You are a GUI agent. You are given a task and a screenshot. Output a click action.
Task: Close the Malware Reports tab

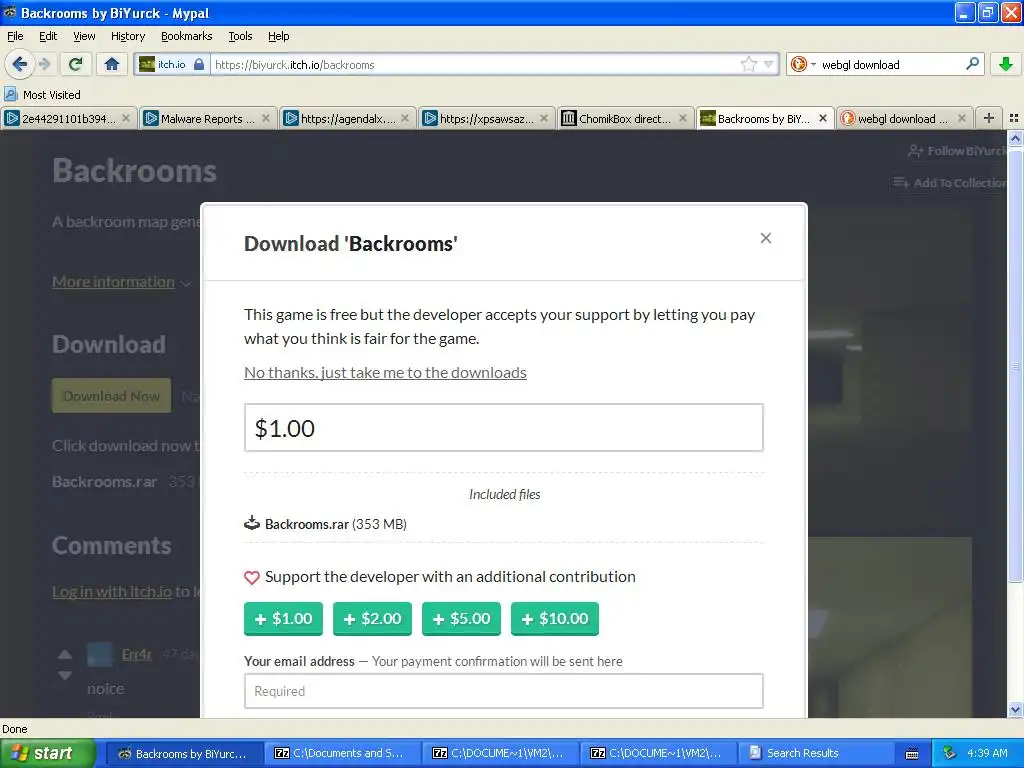click(x=266, y=118)
